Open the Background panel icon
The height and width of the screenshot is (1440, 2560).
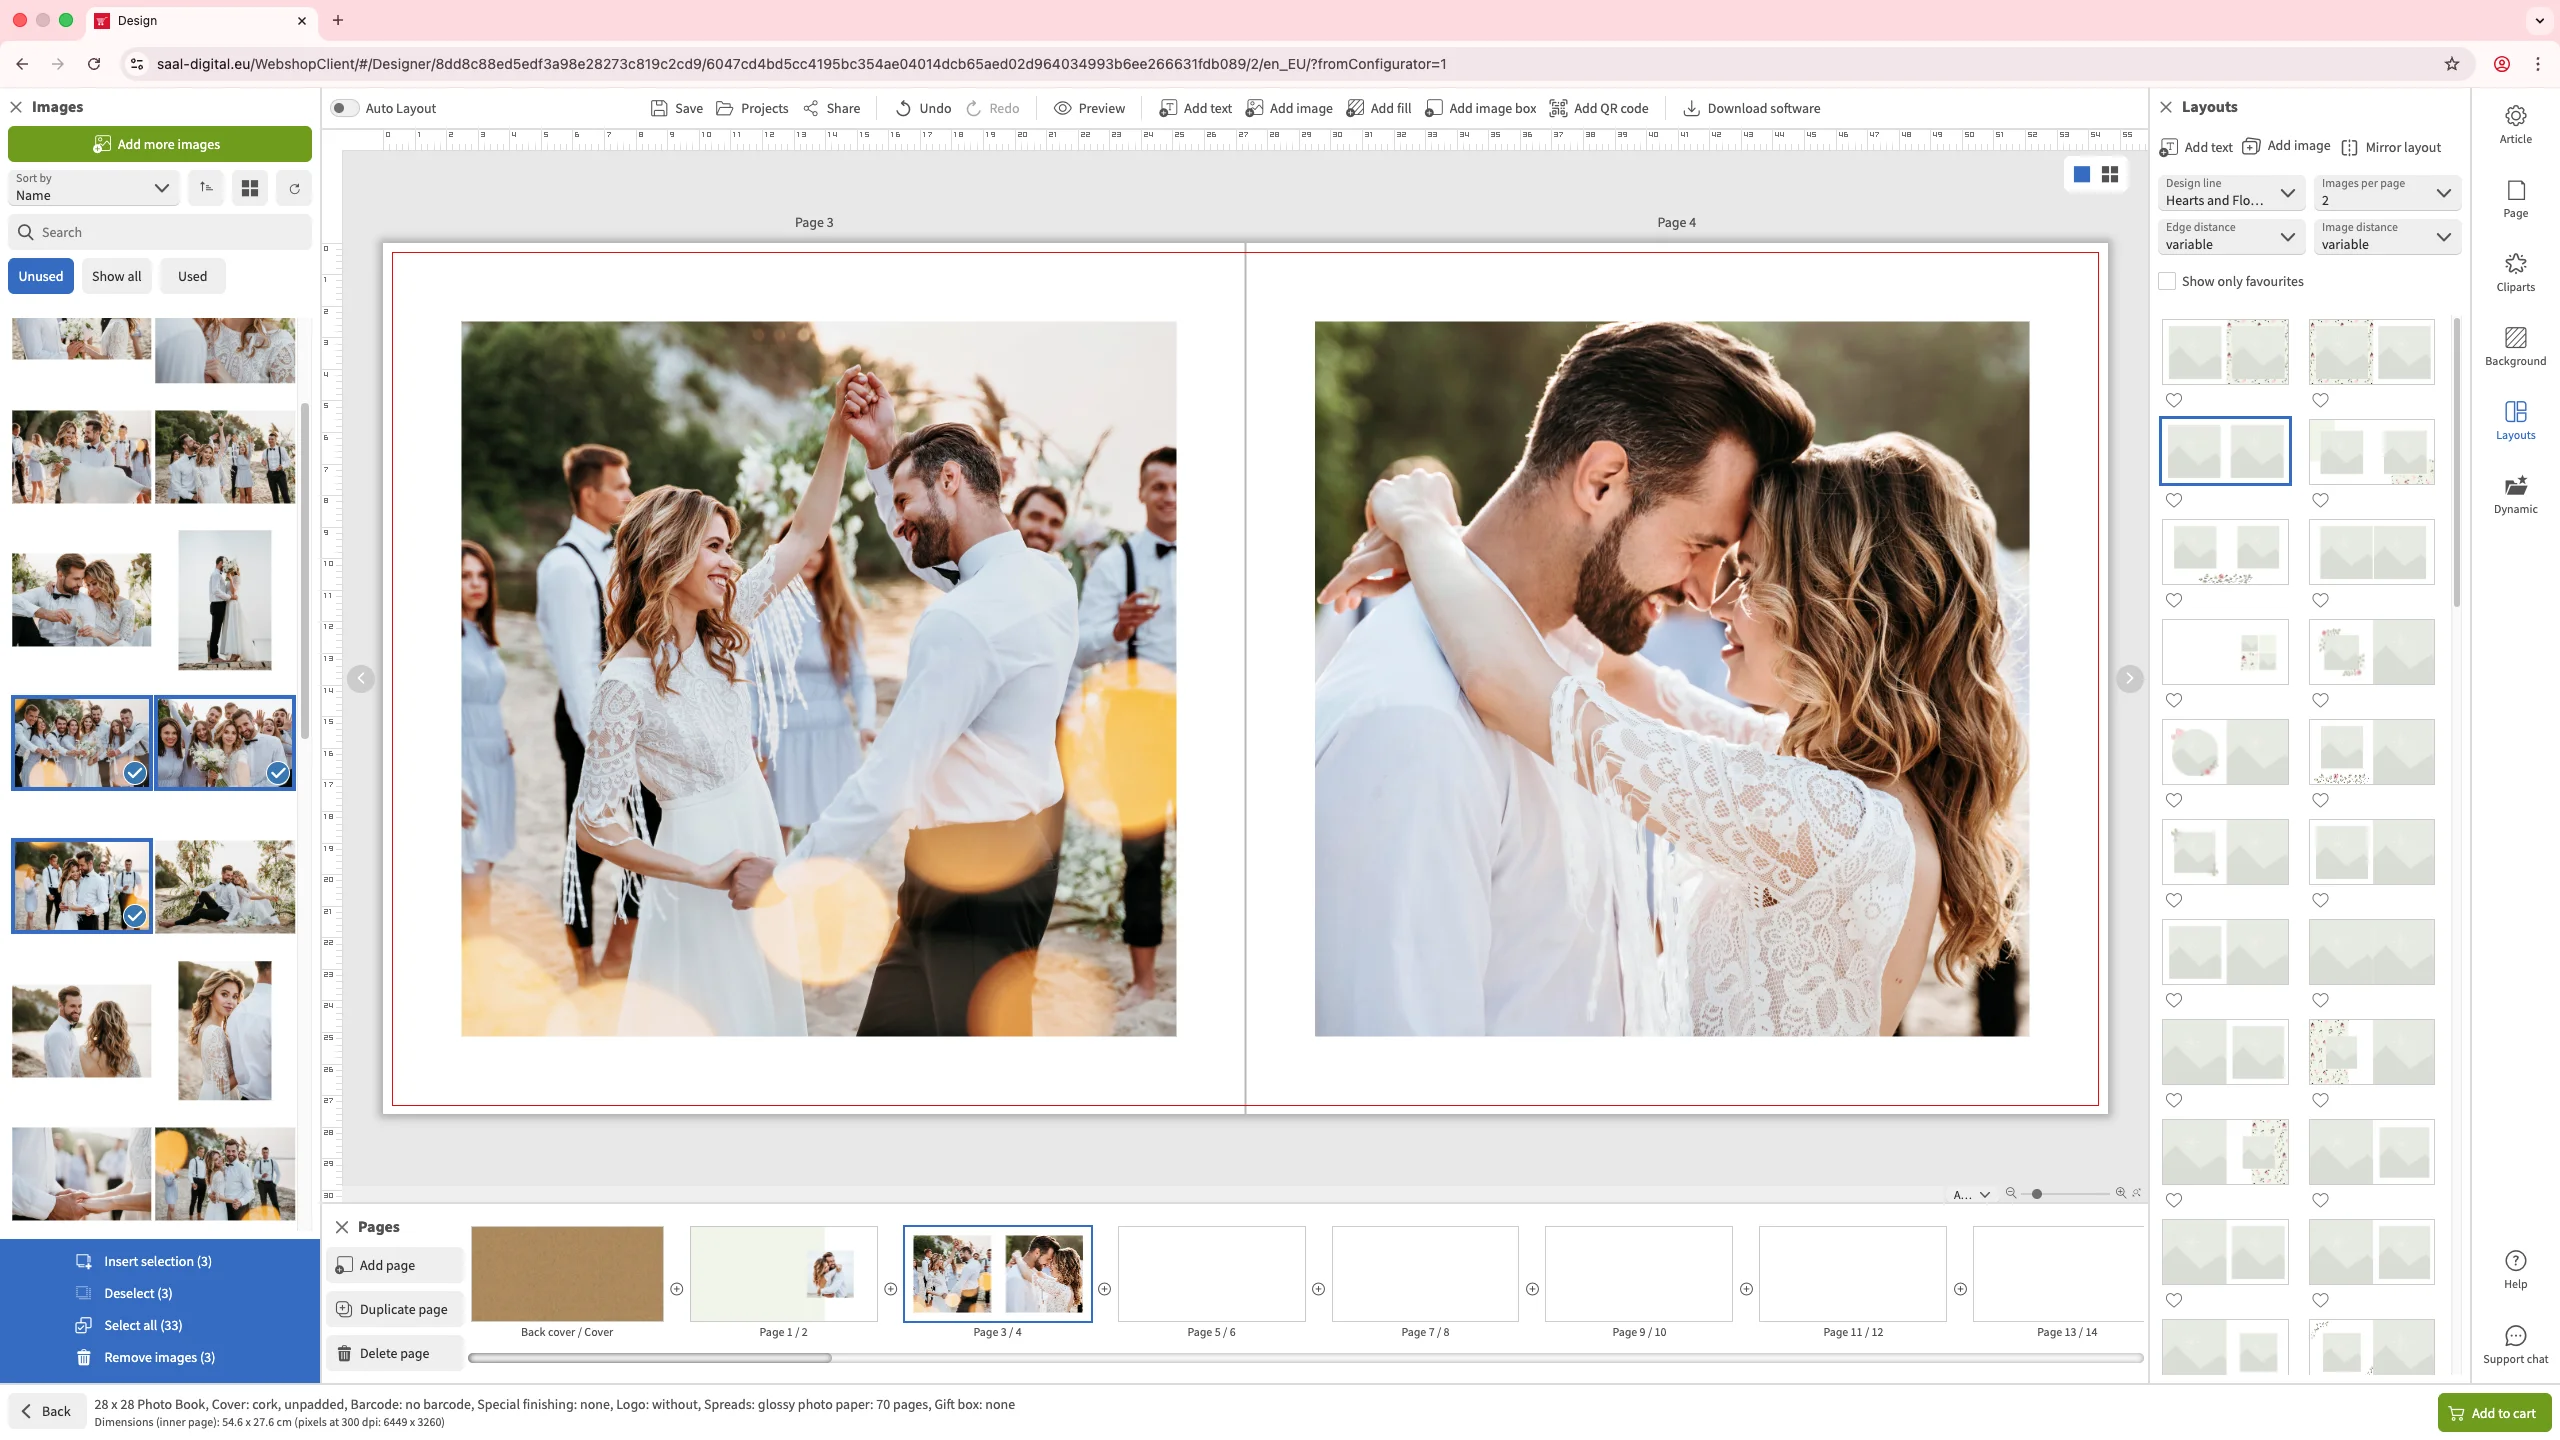tap(2515, 346)
